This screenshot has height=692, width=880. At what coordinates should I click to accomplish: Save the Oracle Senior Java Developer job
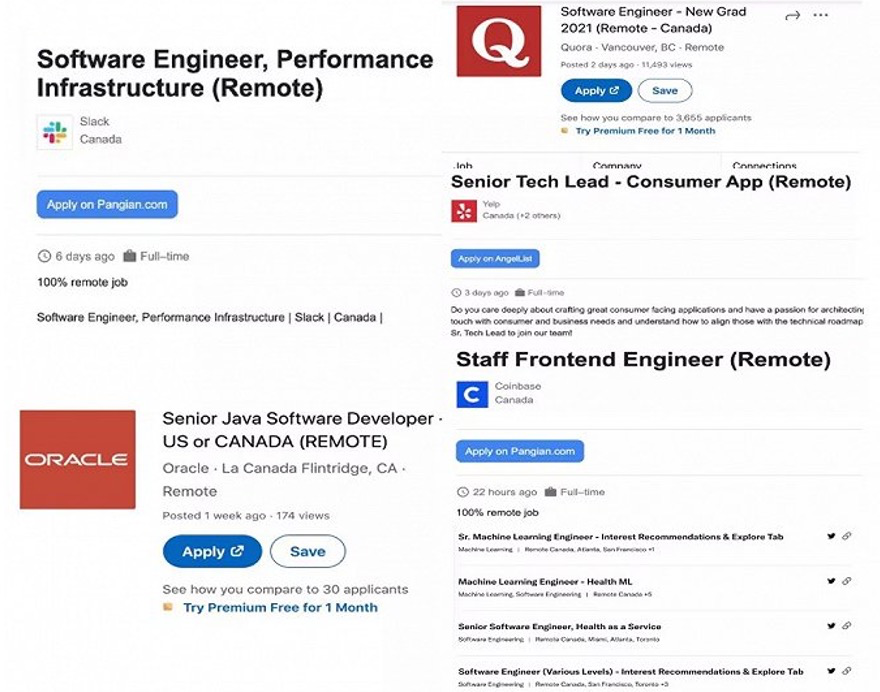[x=307, y=551]
